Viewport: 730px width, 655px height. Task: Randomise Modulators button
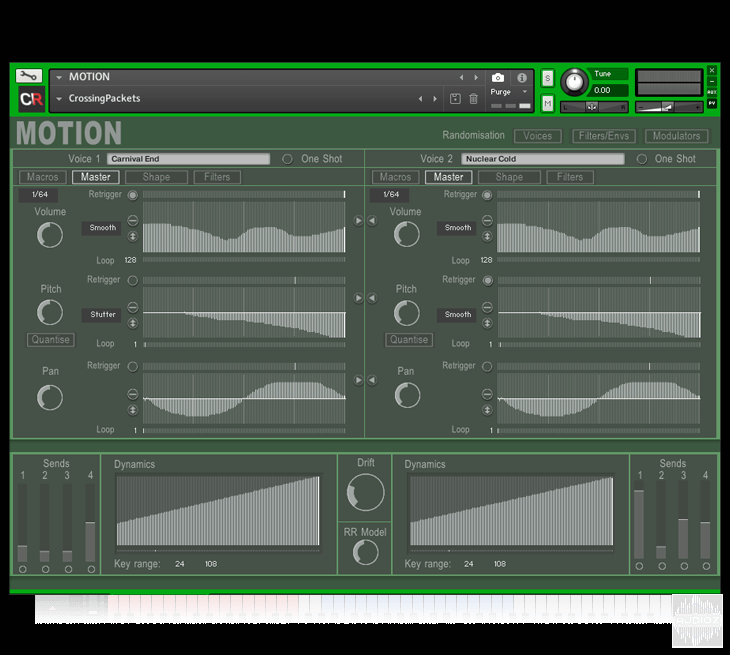[676, 136]
